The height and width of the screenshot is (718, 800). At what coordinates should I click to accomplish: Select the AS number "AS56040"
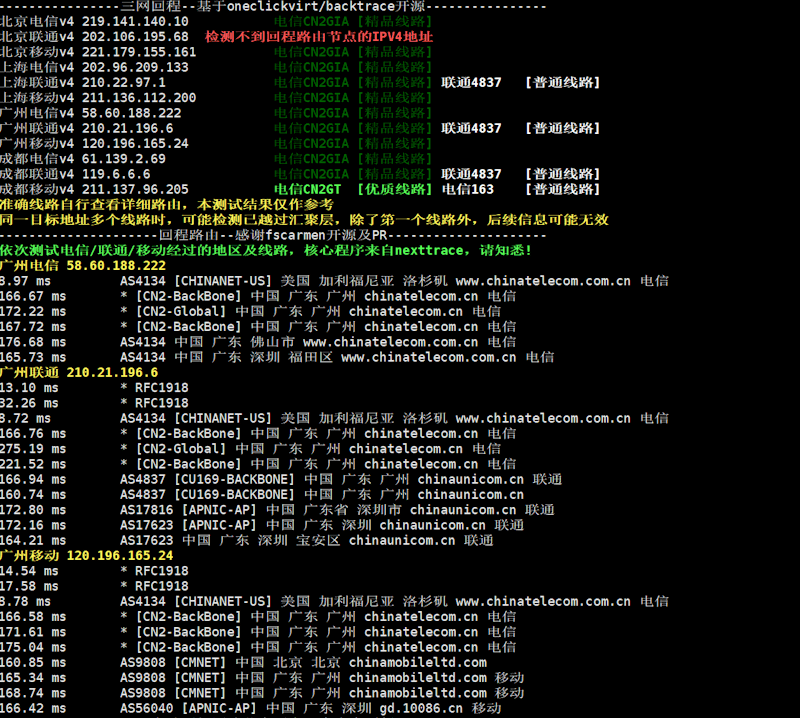coord(146,709)
